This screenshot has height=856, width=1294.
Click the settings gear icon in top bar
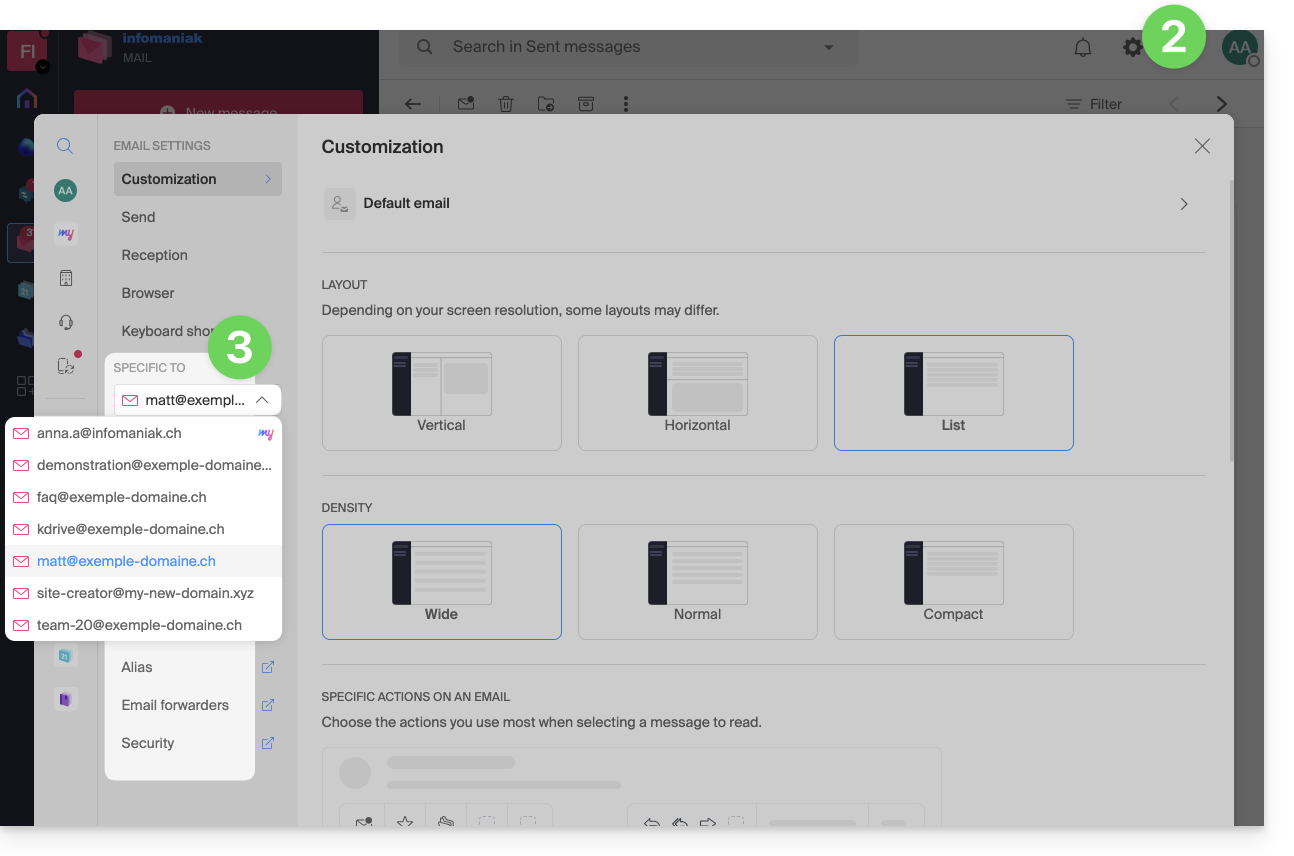tap(1132, 47)
